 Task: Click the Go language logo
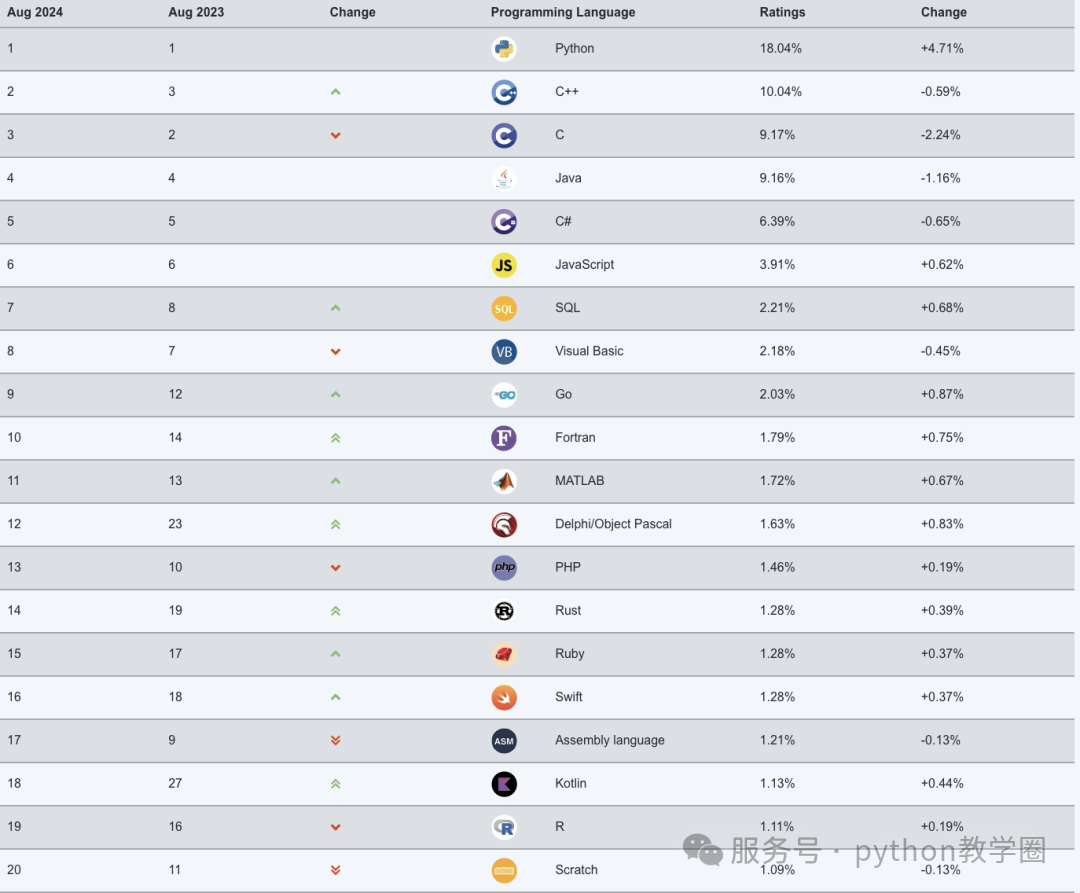(x=504, y=395)
